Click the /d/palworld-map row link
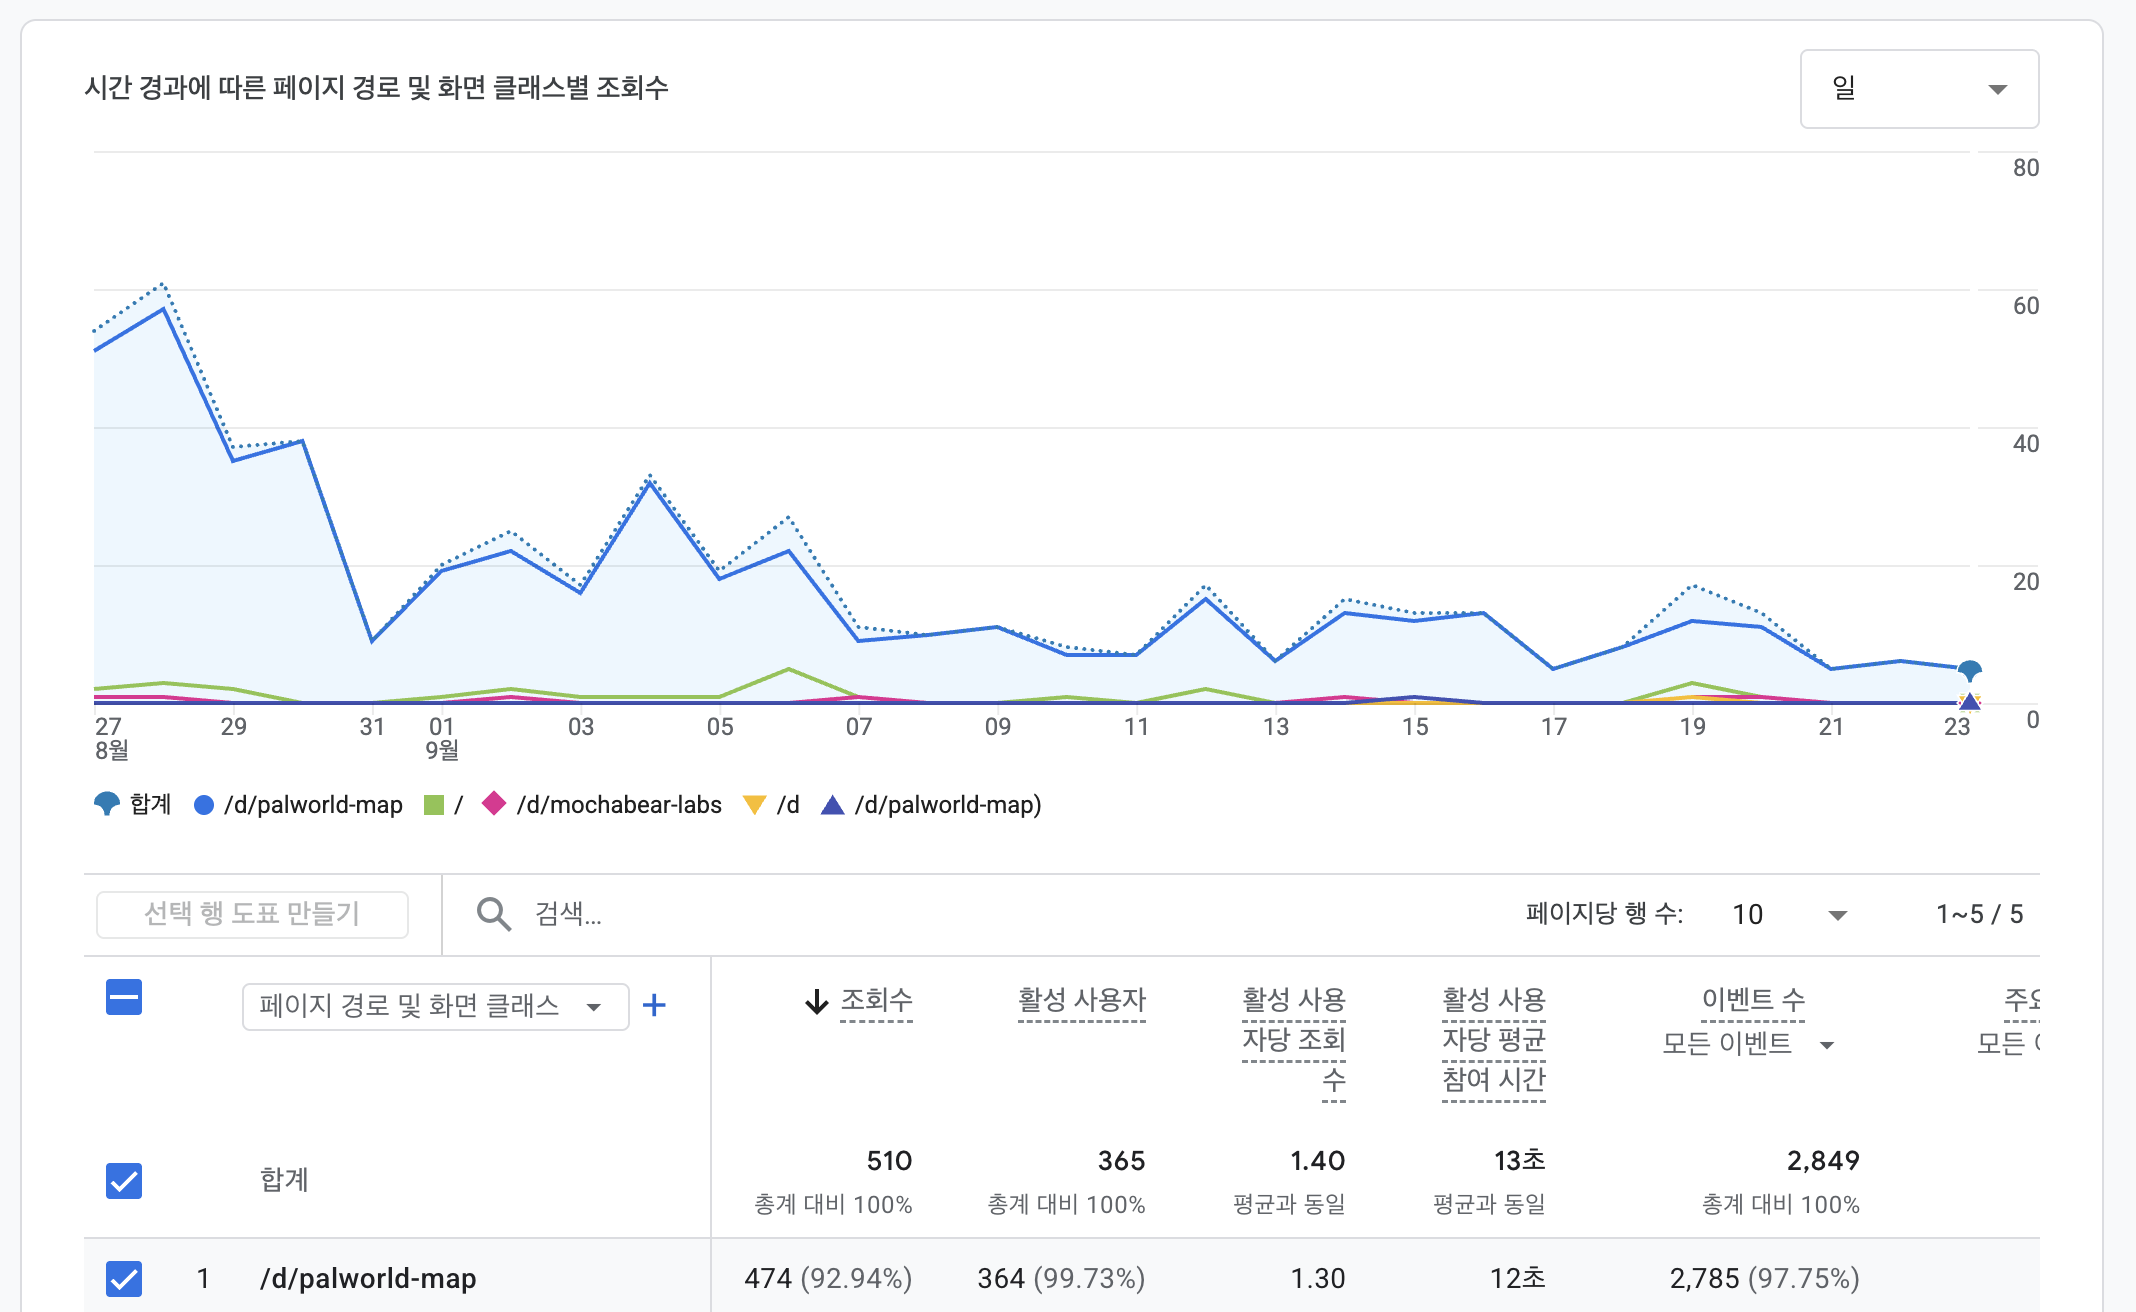This screenshot has height=1312, width=2136. (368, 1279)
